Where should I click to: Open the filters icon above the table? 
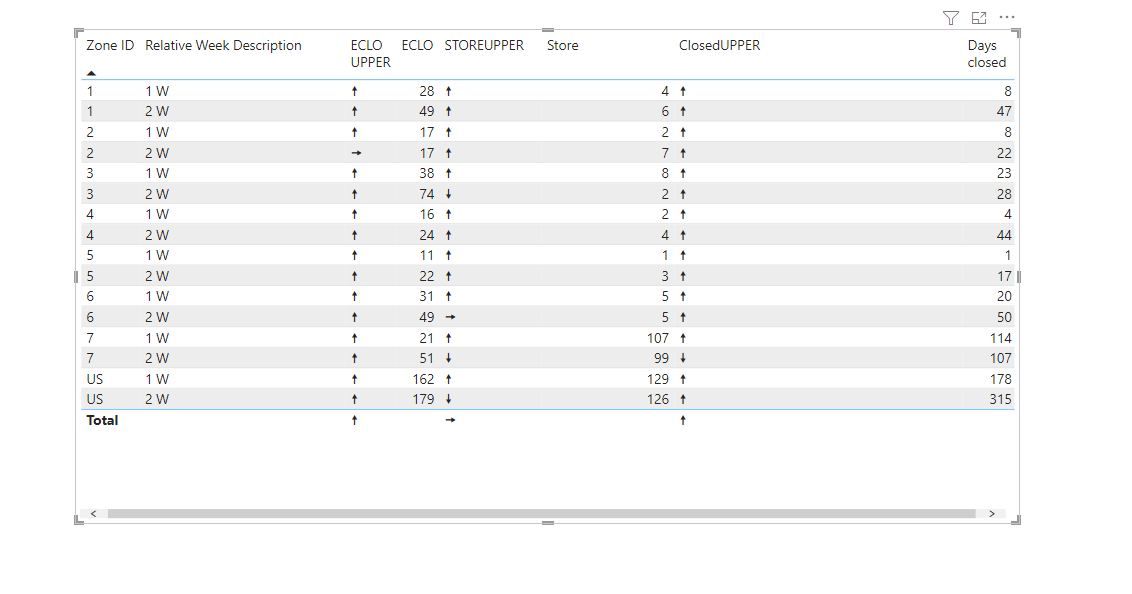[x=951, y=18]
